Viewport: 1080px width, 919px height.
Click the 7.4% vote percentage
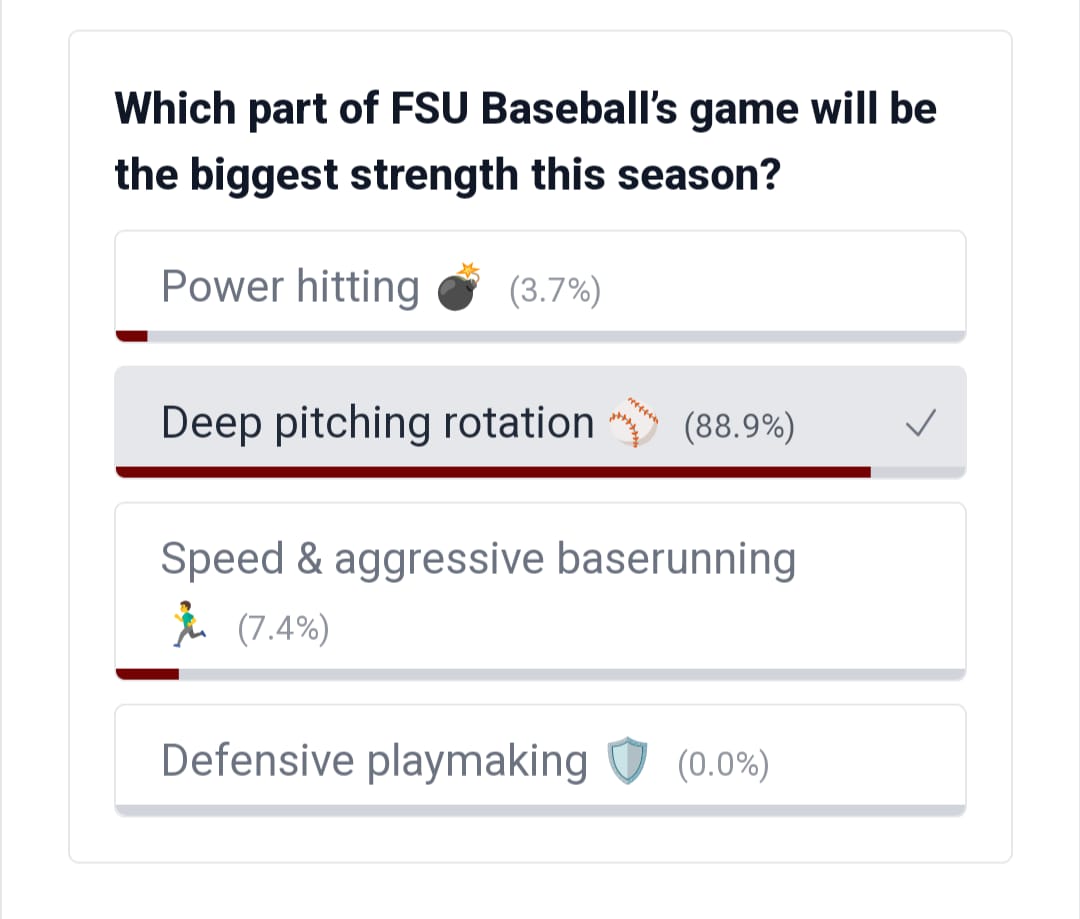click(x=283, y=629)
